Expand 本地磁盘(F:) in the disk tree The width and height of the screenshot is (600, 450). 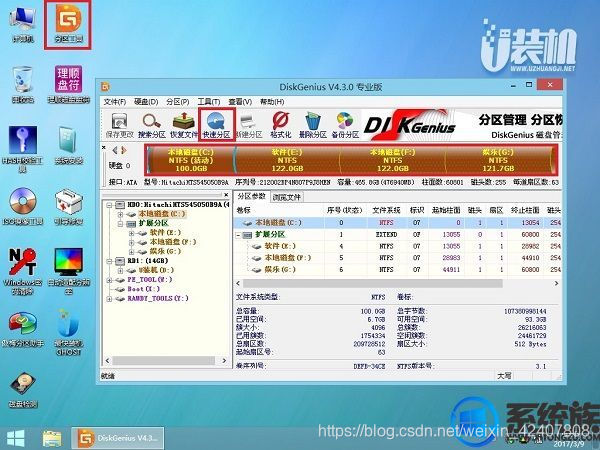[131, 242]
